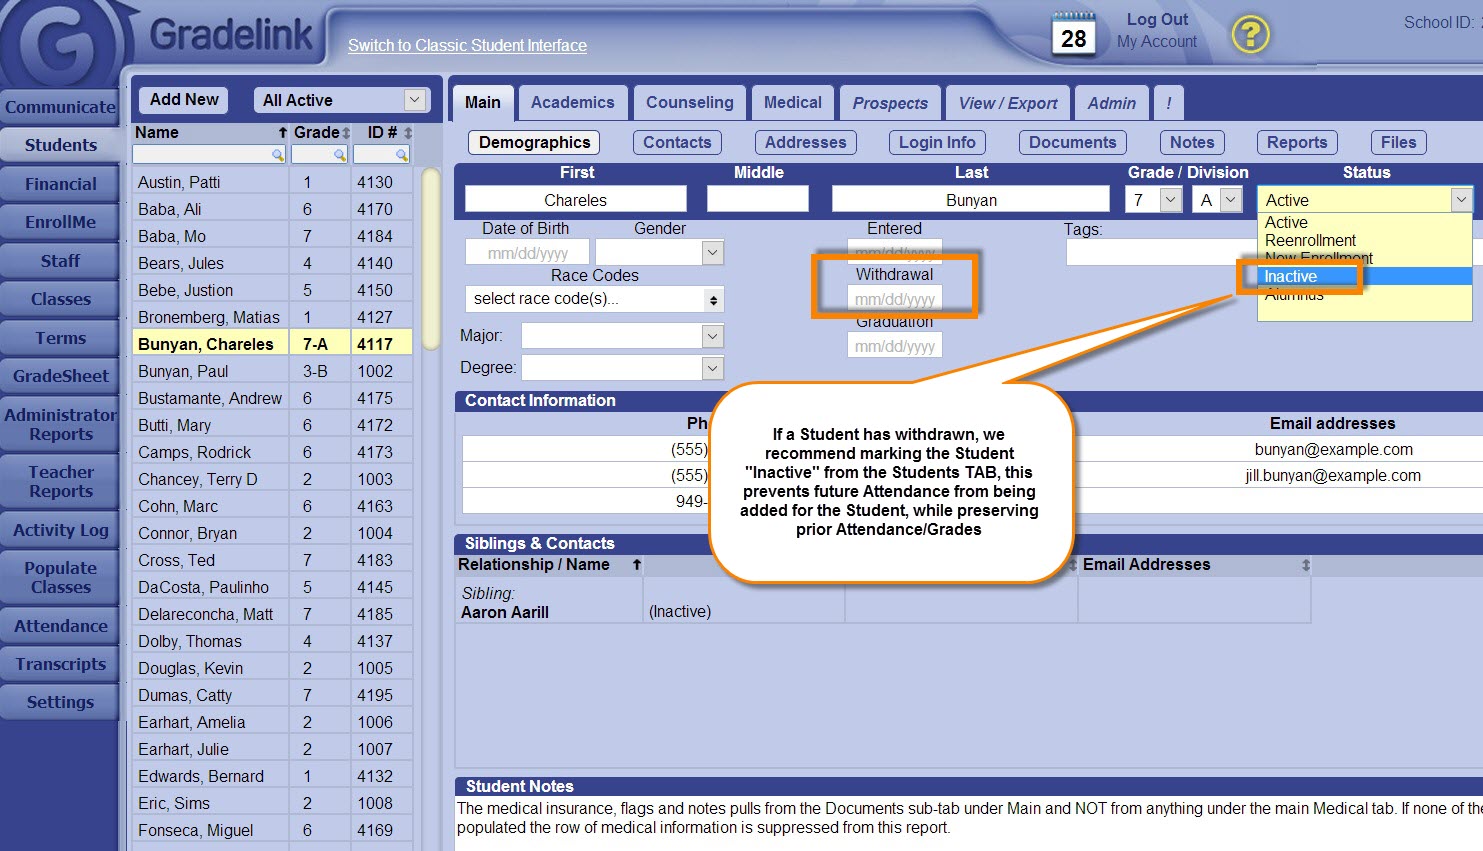This screenshot has height=851, width=1483.
Task: Open the calendar icon showing 28
Action: [x=1073, y=35]
